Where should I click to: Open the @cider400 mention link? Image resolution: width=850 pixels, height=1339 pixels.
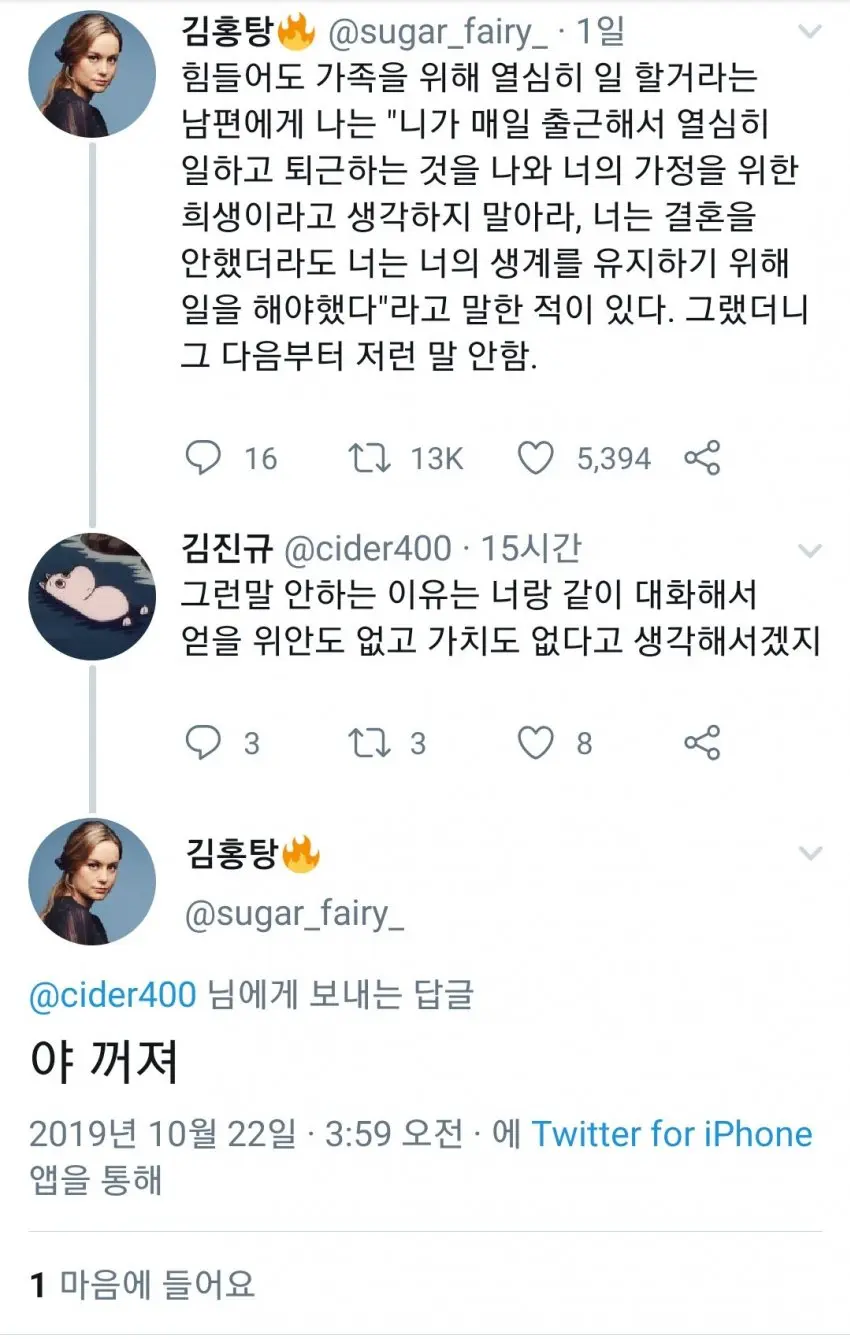click(110, 994)
